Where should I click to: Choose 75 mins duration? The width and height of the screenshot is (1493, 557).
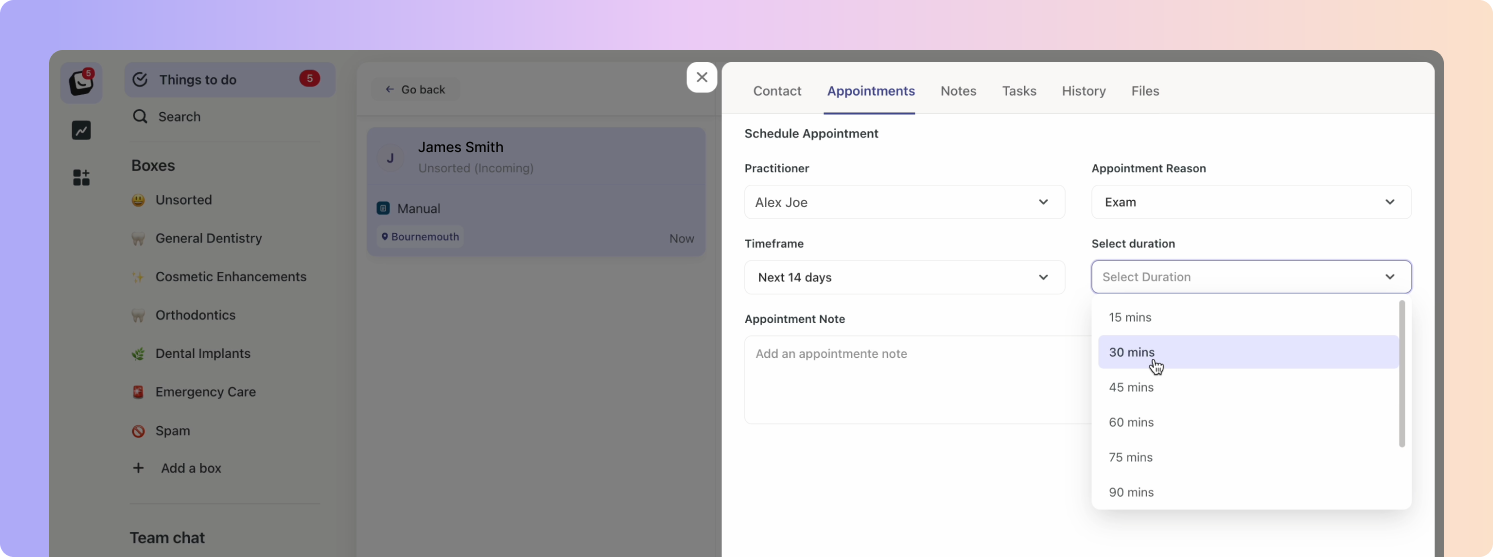tap(1248, 457)
